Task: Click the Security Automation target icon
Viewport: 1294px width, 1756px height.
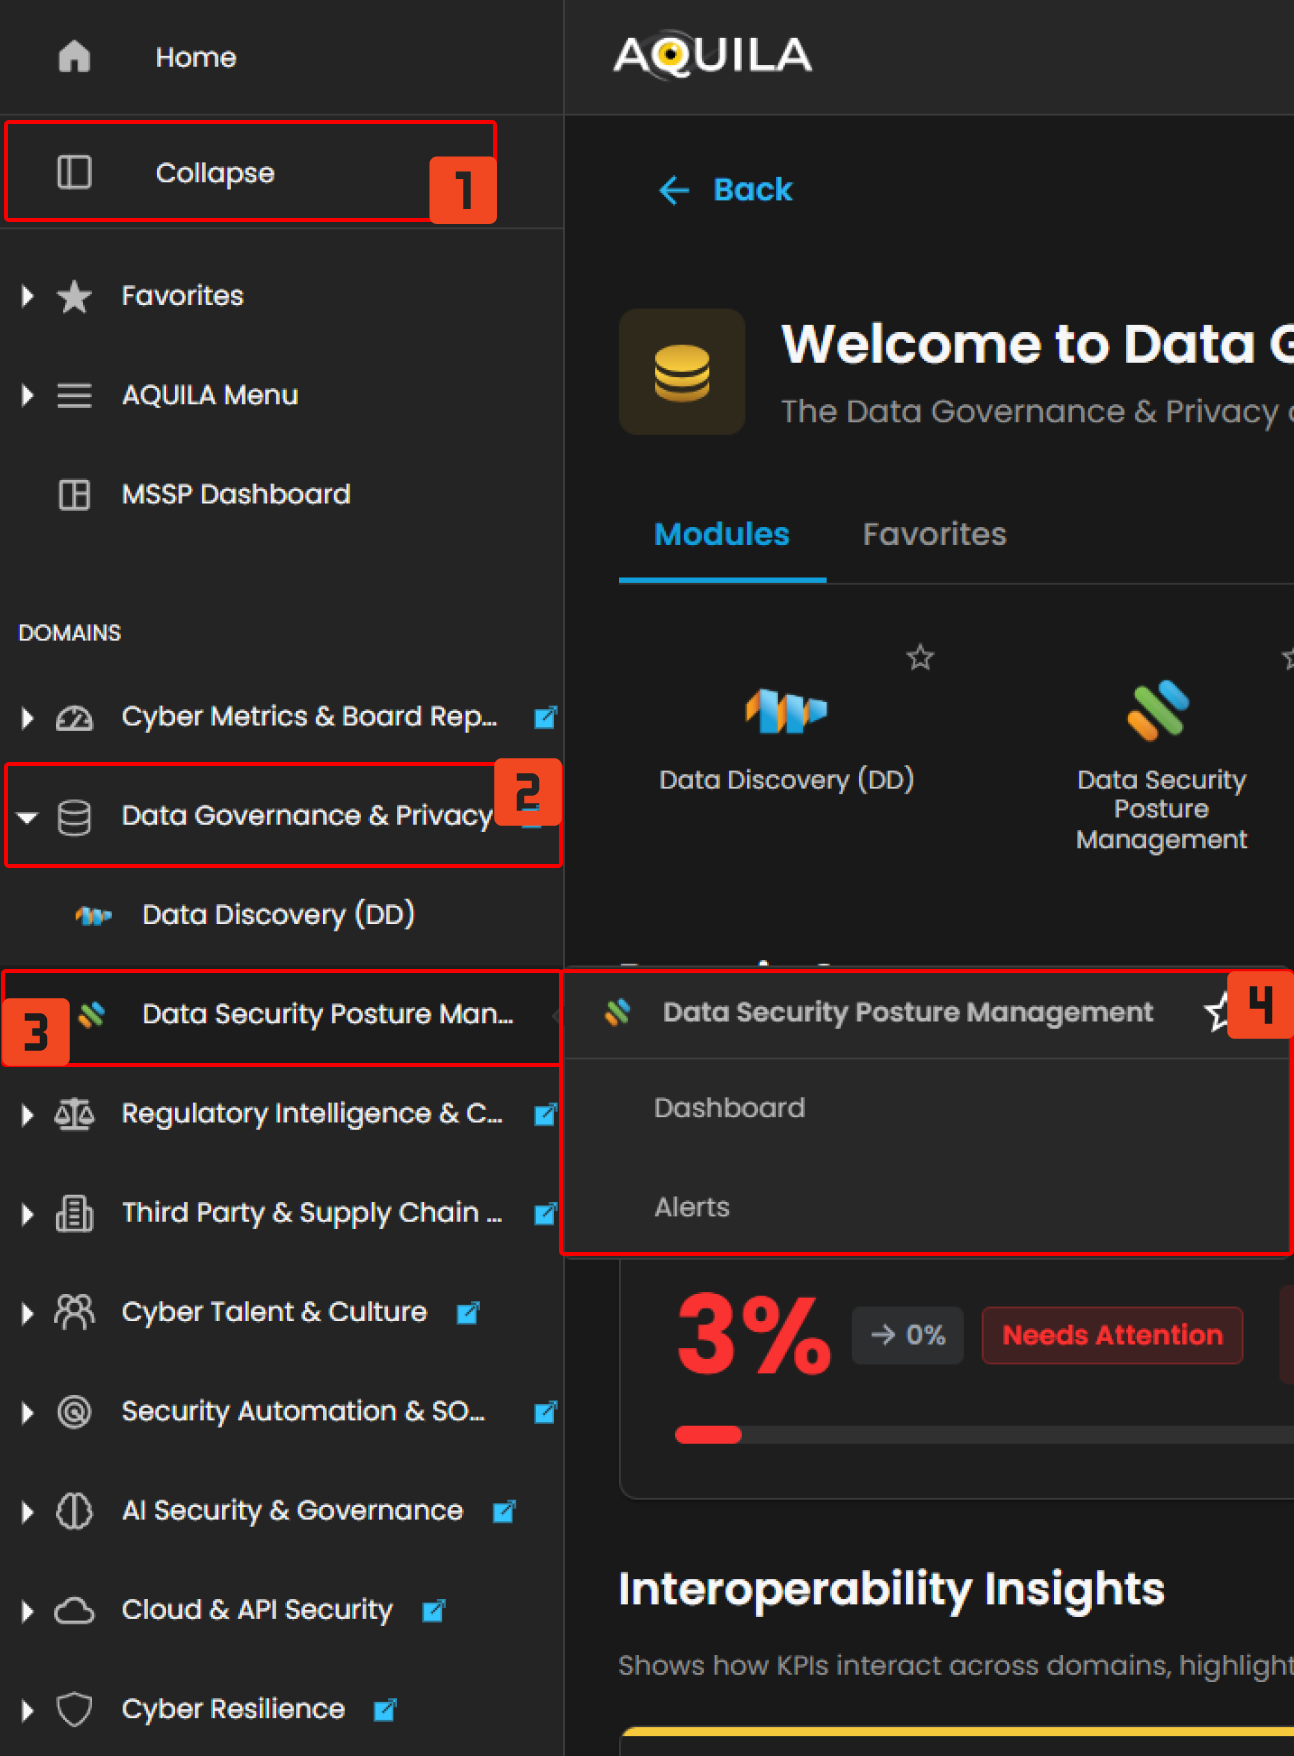Action: click(x=74, y=1411)
